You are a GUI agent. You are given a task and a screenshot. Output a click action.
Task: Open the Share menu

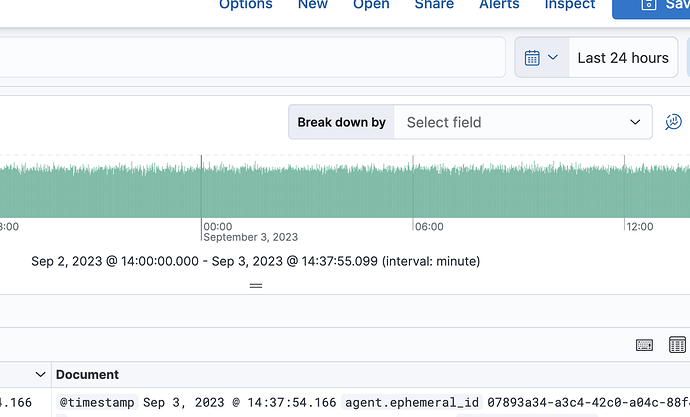[x=434, y=4]
